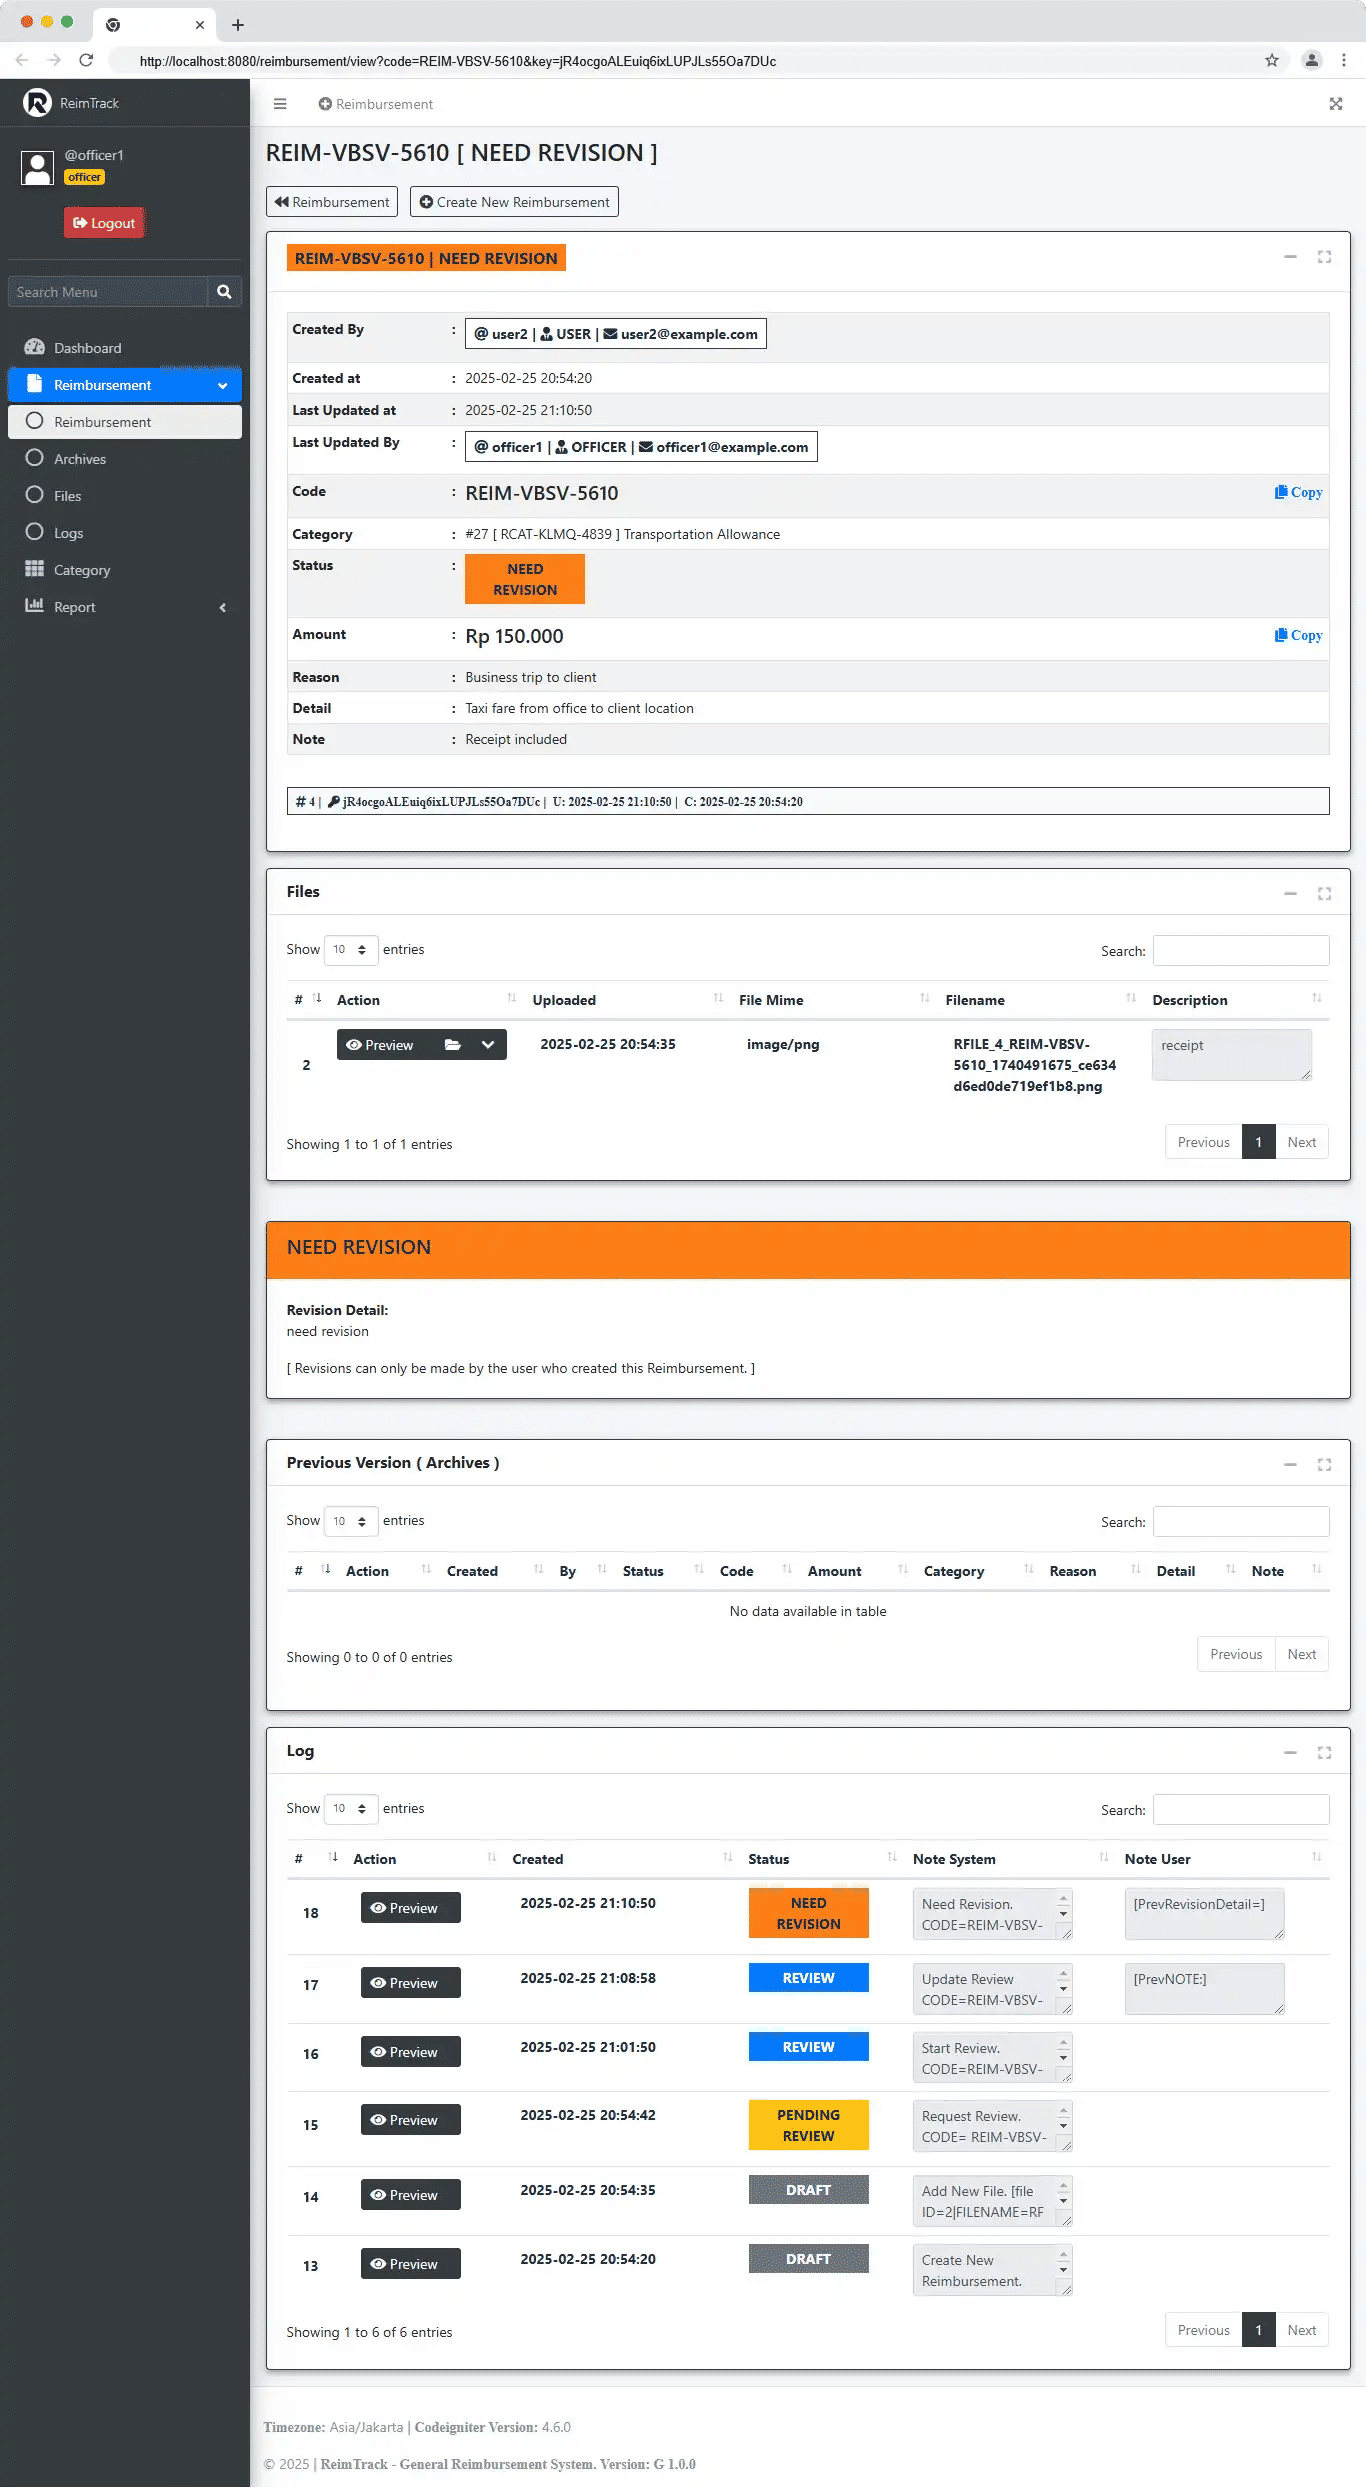Image resolution: width=1366 pixels, height=2491 pixels.
Task: Collapse the Log panel
Action: (1290, 1753)
